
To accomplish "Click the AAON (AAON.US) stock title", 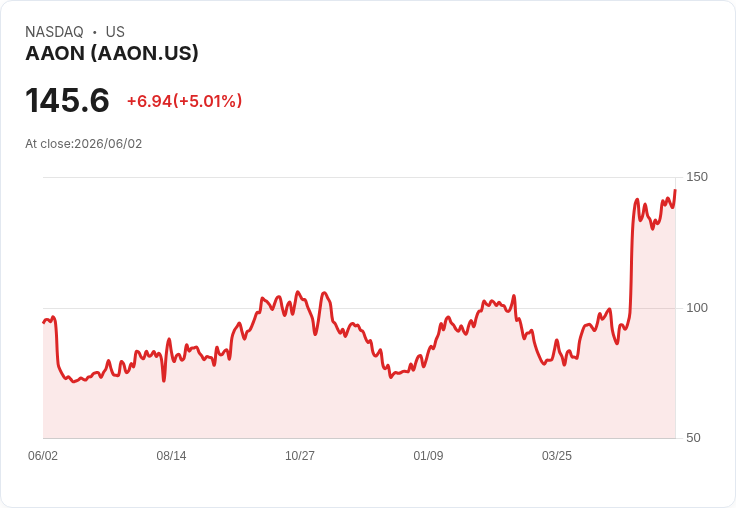I will pyautogui.click(x=112, y=53).
